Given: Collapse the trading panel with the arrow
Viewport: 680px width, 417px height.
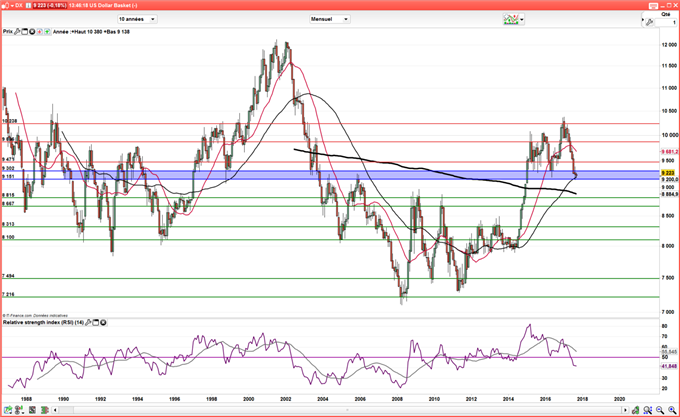Looking at the screenshot, I should pos(643,20).
